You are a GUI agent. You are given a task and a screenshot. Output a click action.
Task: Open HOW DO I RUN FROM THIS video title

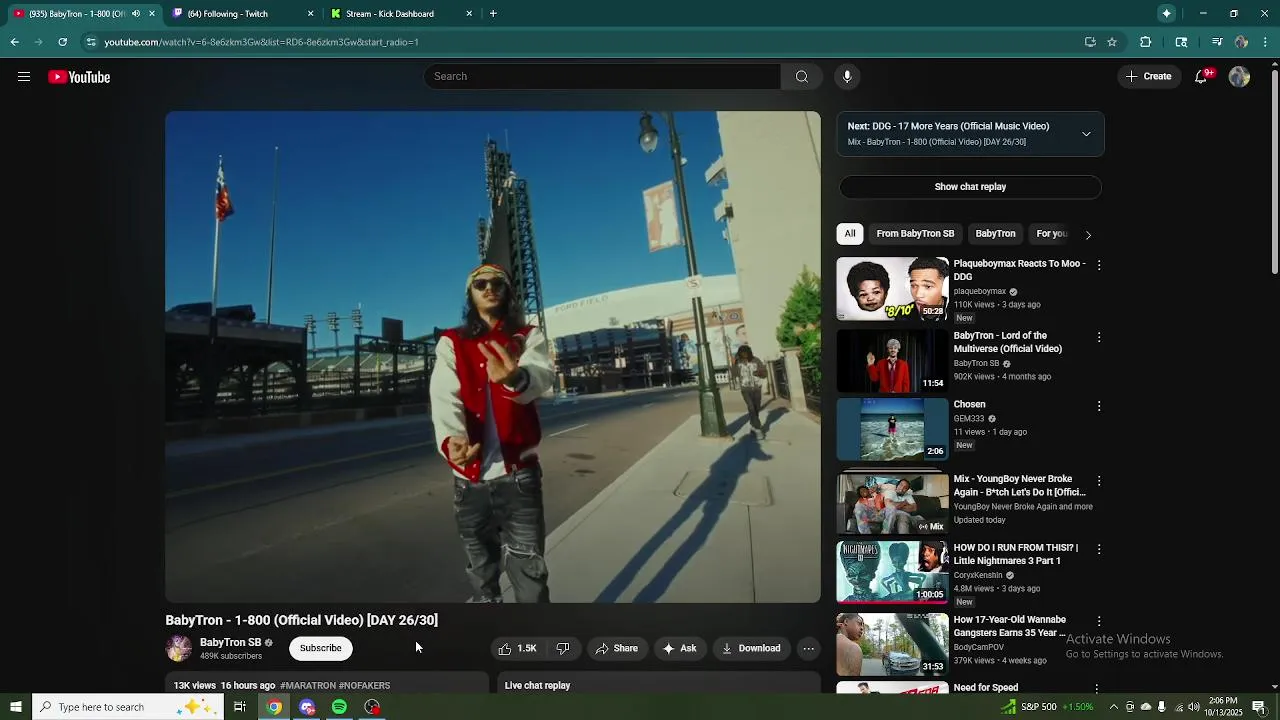click(x=1015, y=554)
